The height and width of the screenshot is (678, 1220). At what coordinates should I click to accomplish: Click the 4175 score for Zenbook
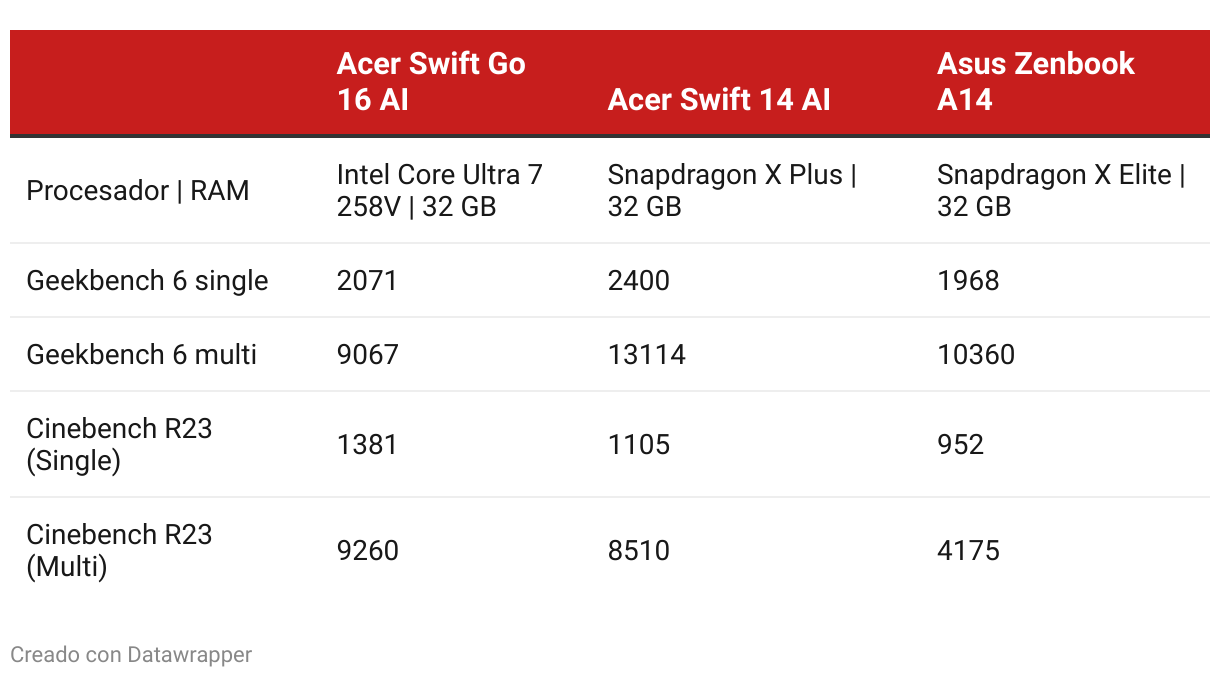click(x=968, y=551)
